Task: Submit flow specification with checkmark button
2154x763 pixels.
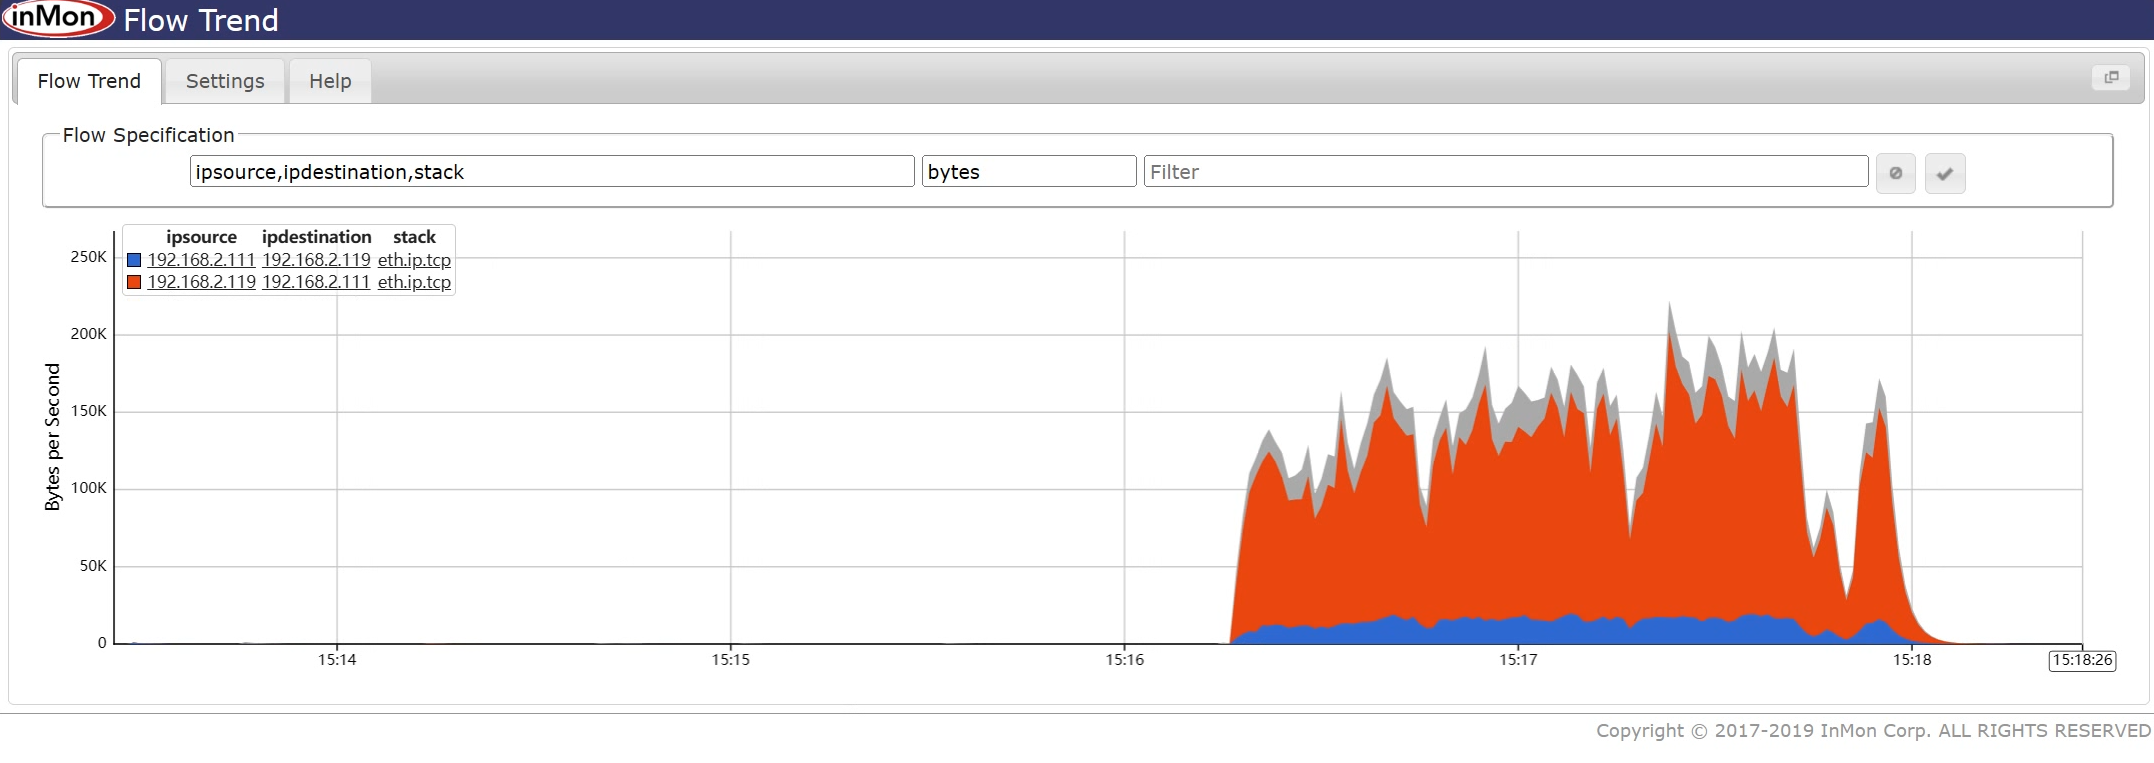Action: pos(1944,173)
